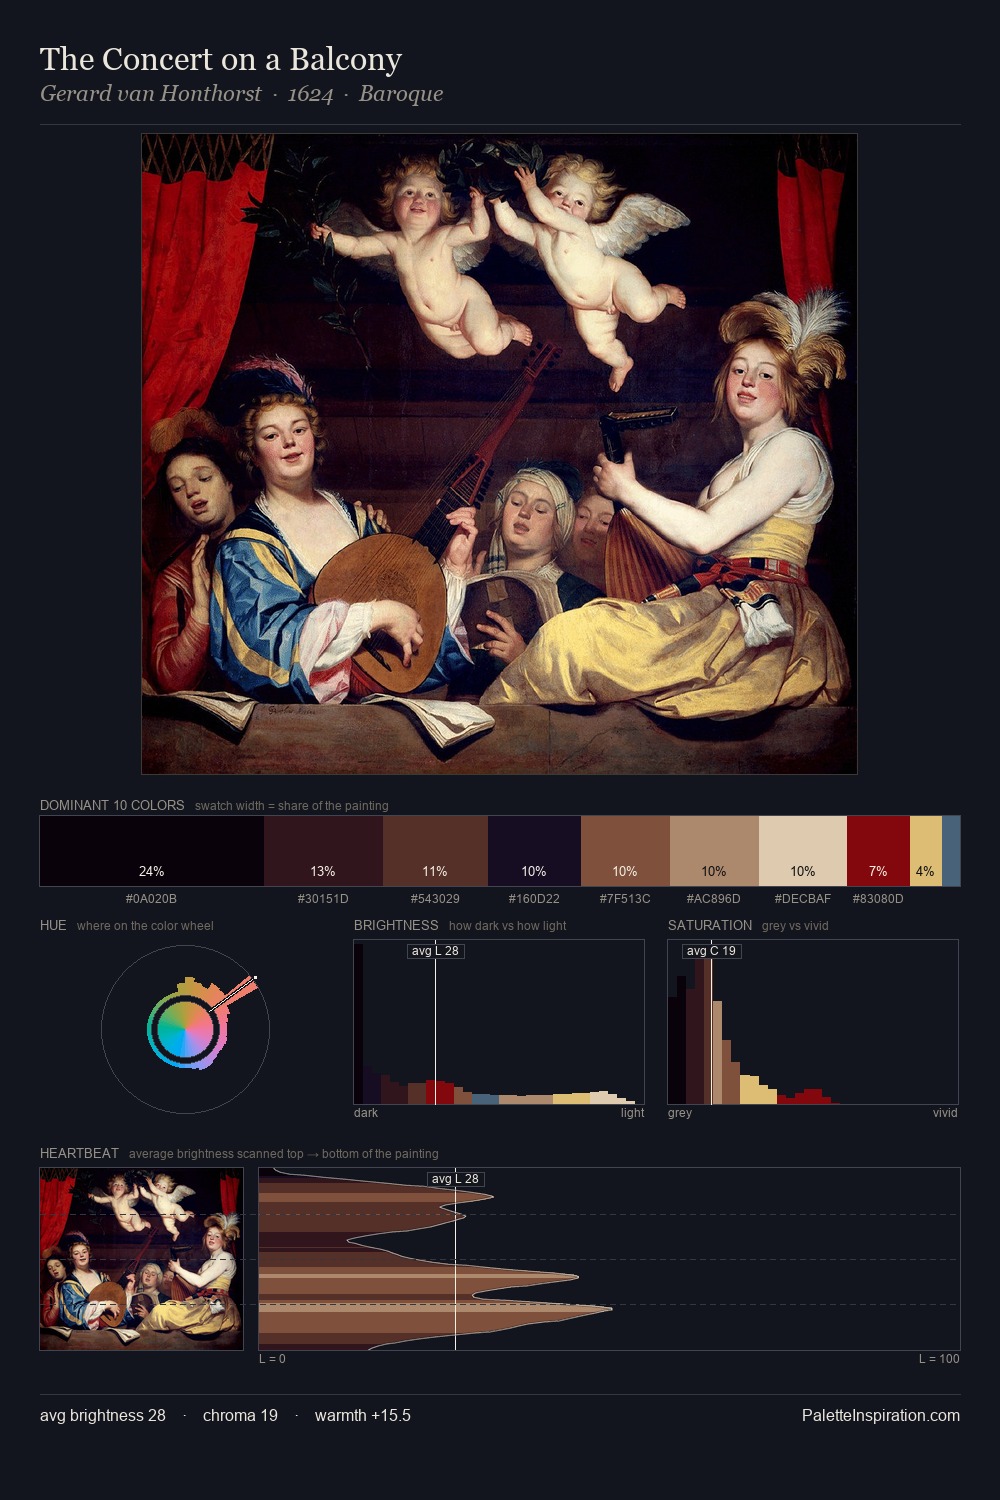The image size is (1000, 1500).
Task: Click the hex label #AC896D
Action: [714, 899]
